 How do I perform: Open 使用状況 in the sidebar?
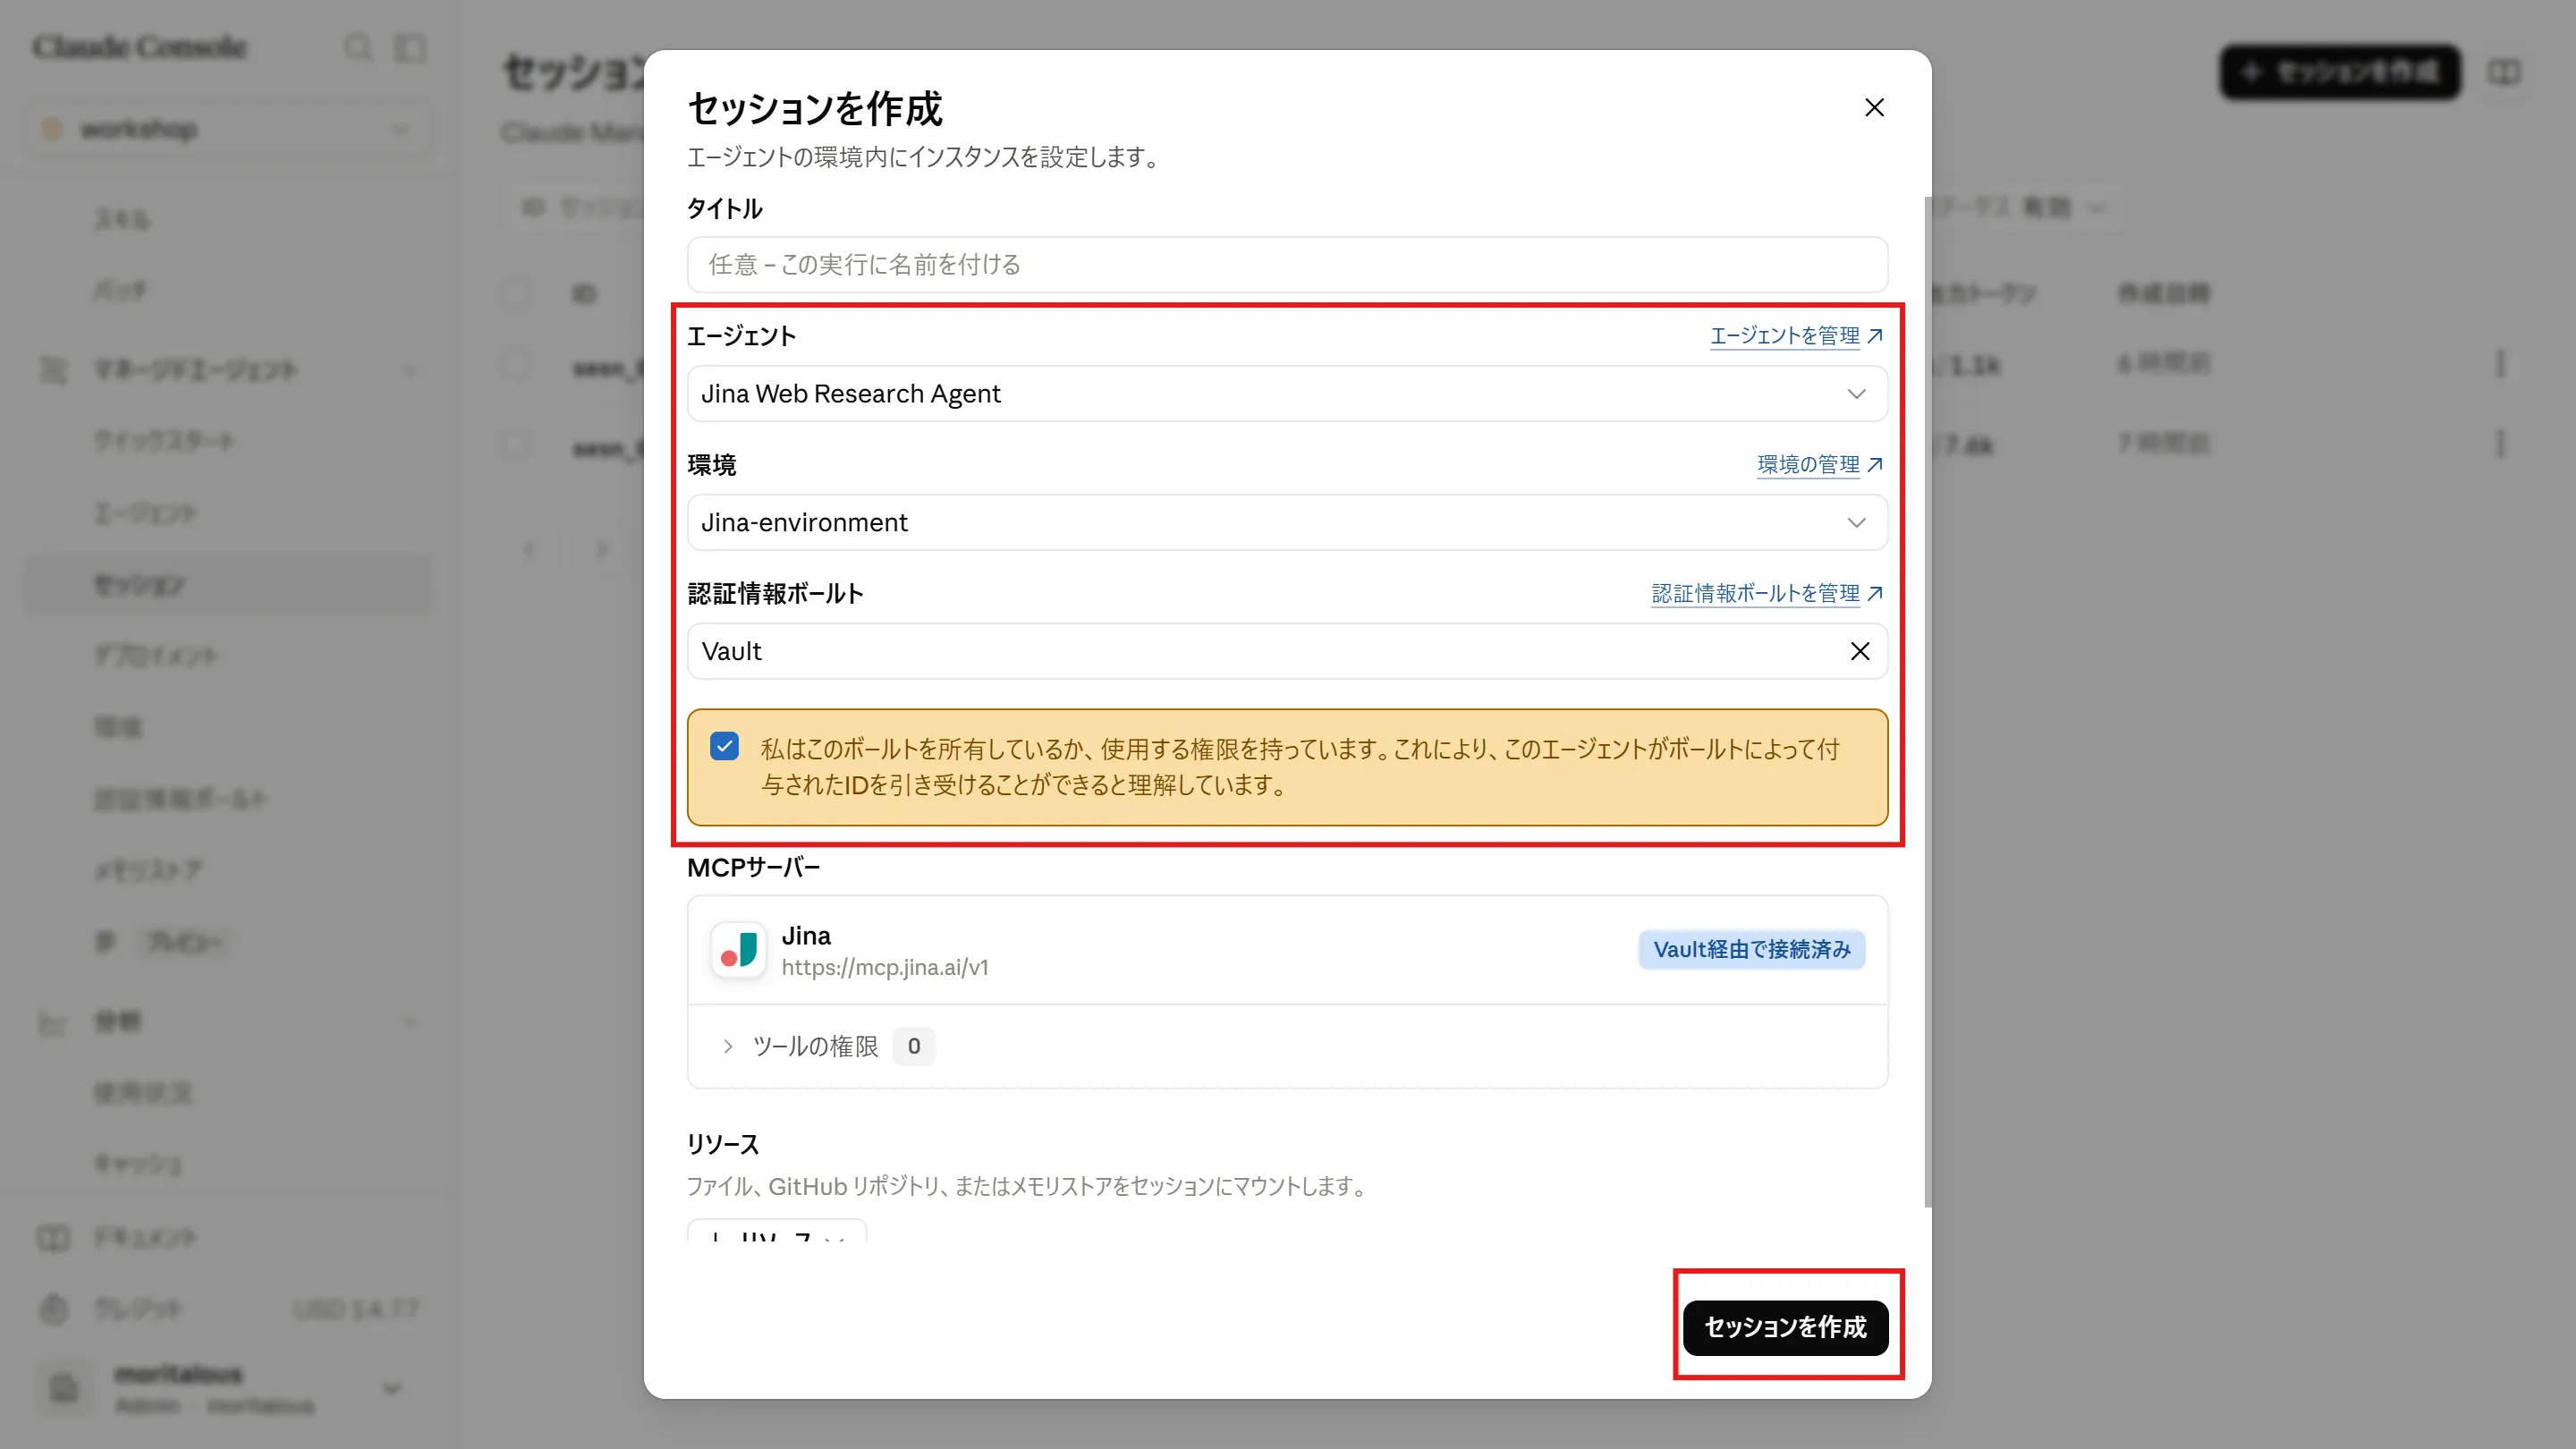[143, 1092]
